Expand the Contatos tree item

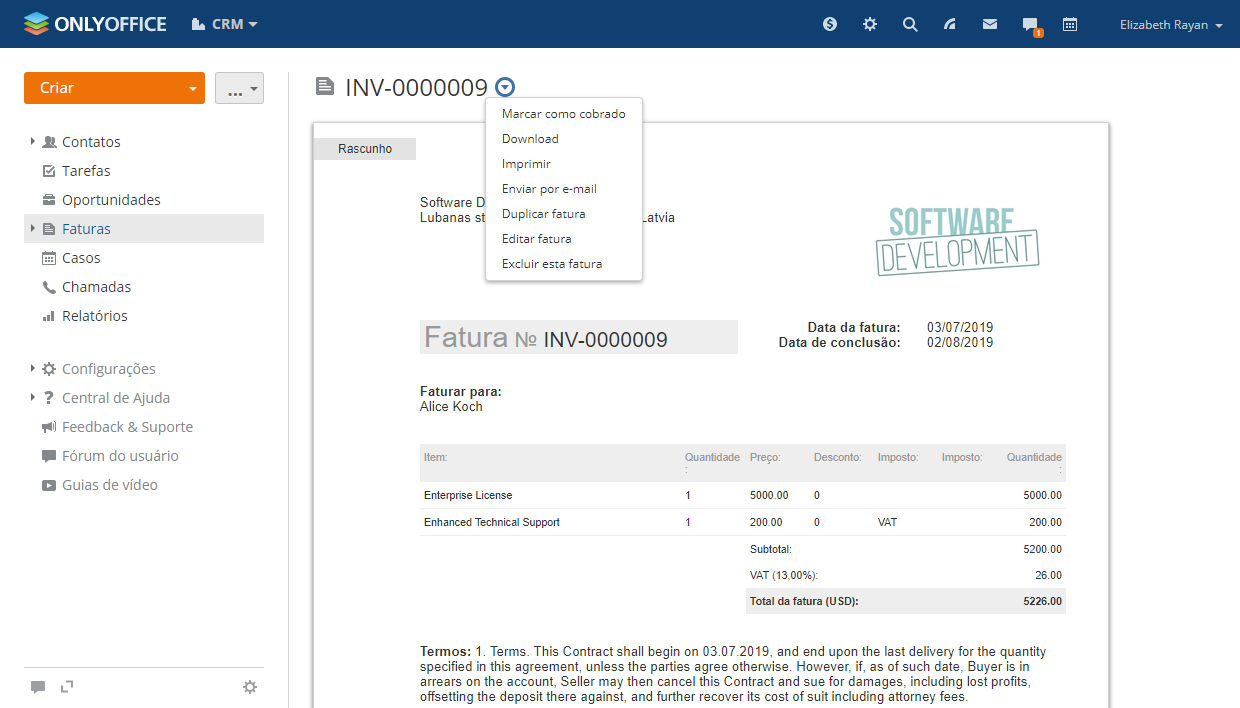[x=33, y=142]
